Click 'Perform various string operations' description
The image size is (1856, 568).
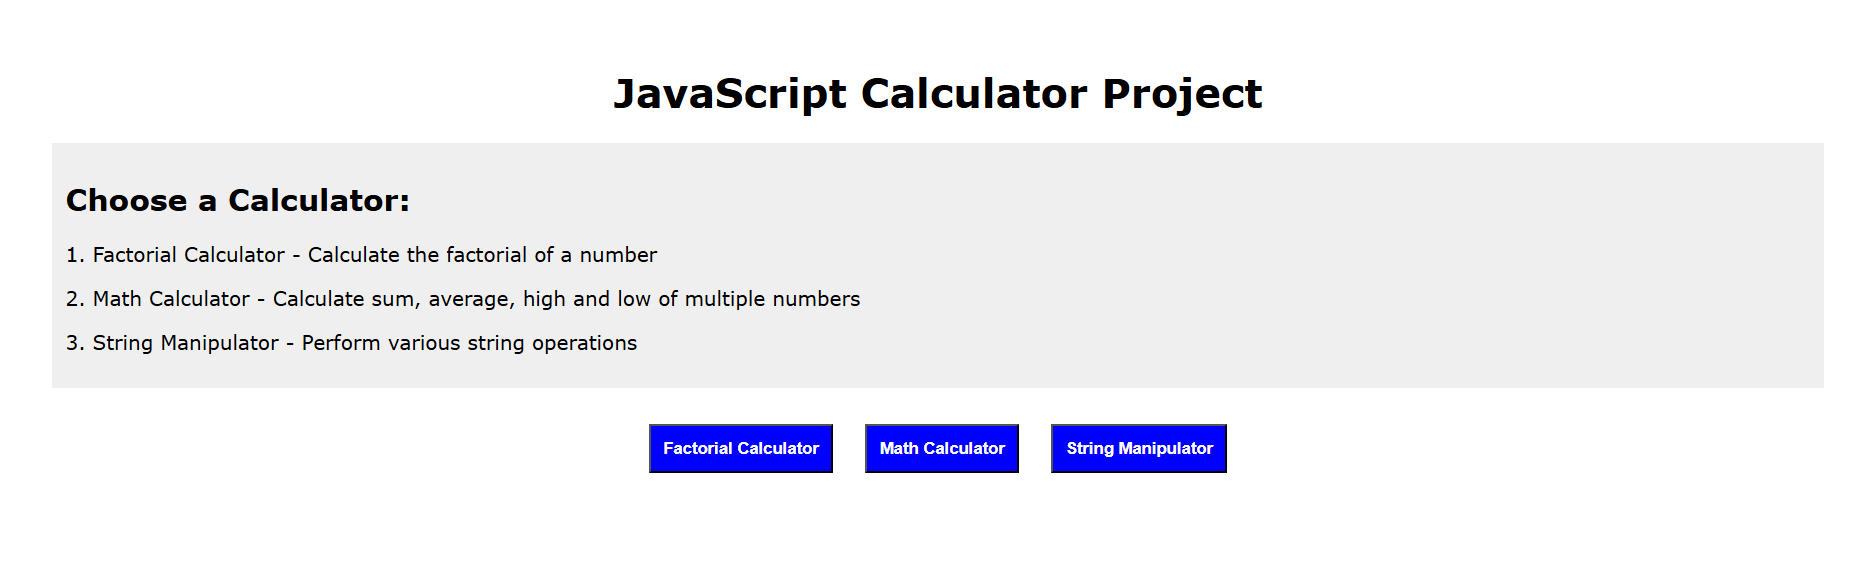[x=469, y=343]
